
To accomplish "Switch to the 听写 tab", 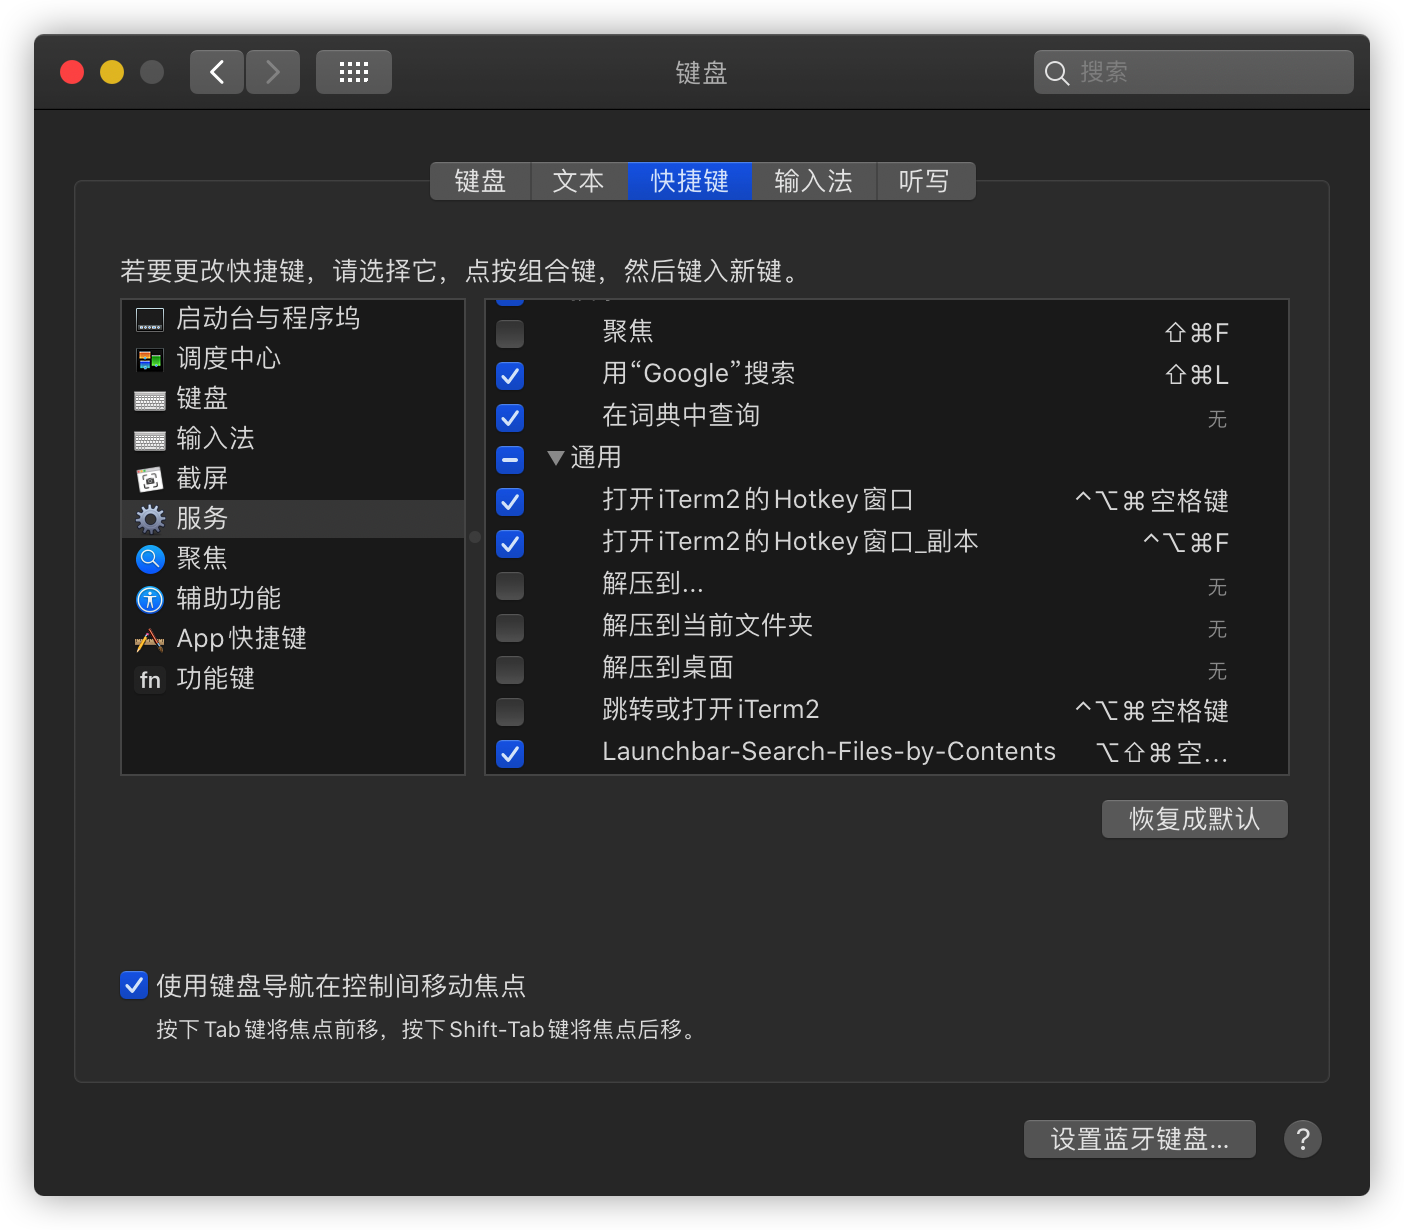I will [x=925, y=181].
